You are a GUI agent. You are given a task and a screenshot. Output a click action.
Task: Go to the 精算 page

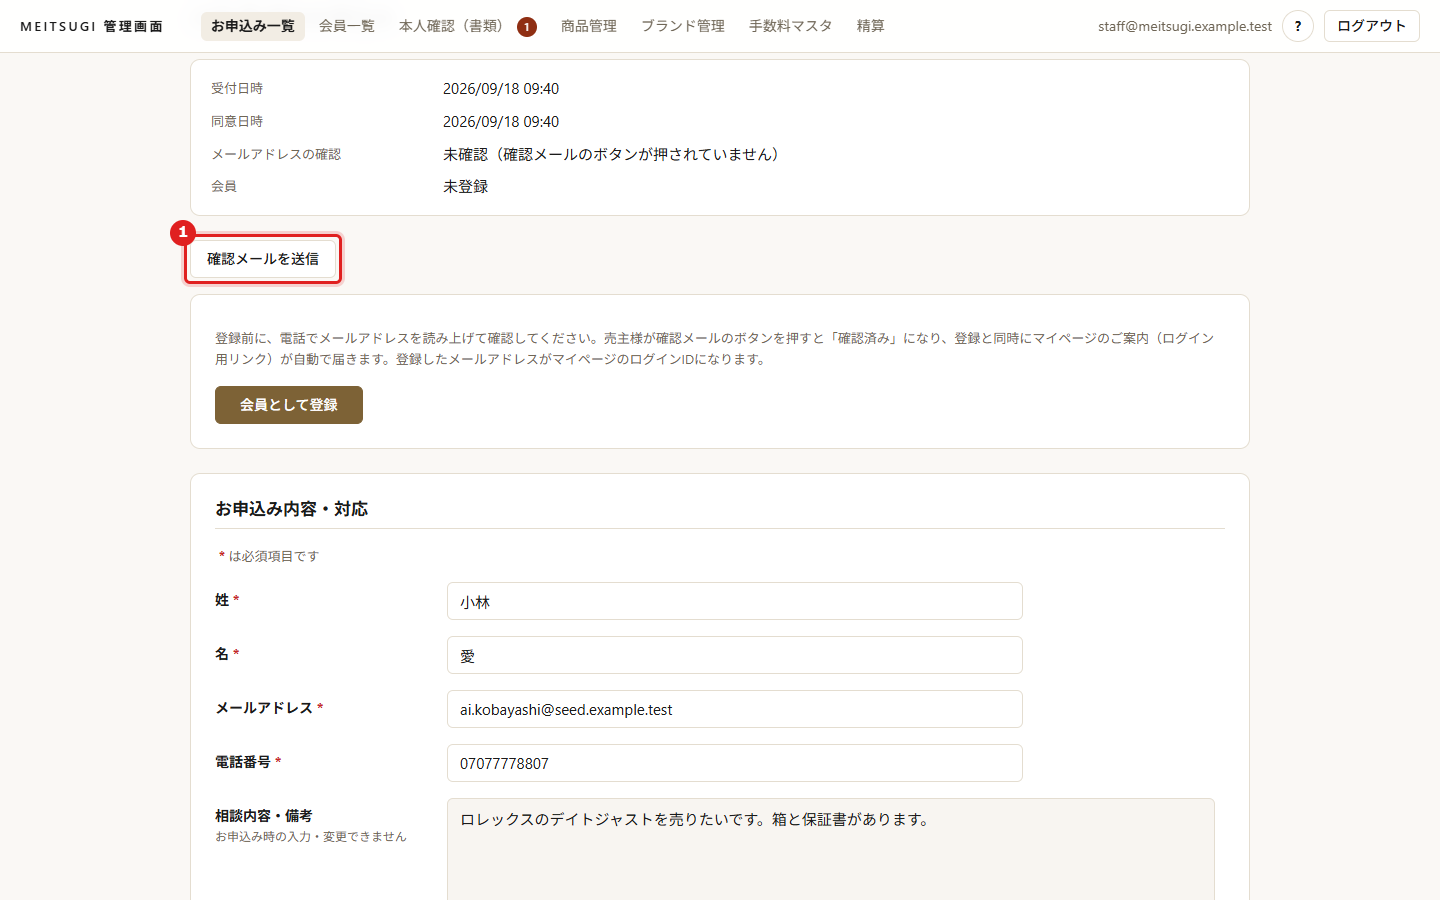coord(871,26)
